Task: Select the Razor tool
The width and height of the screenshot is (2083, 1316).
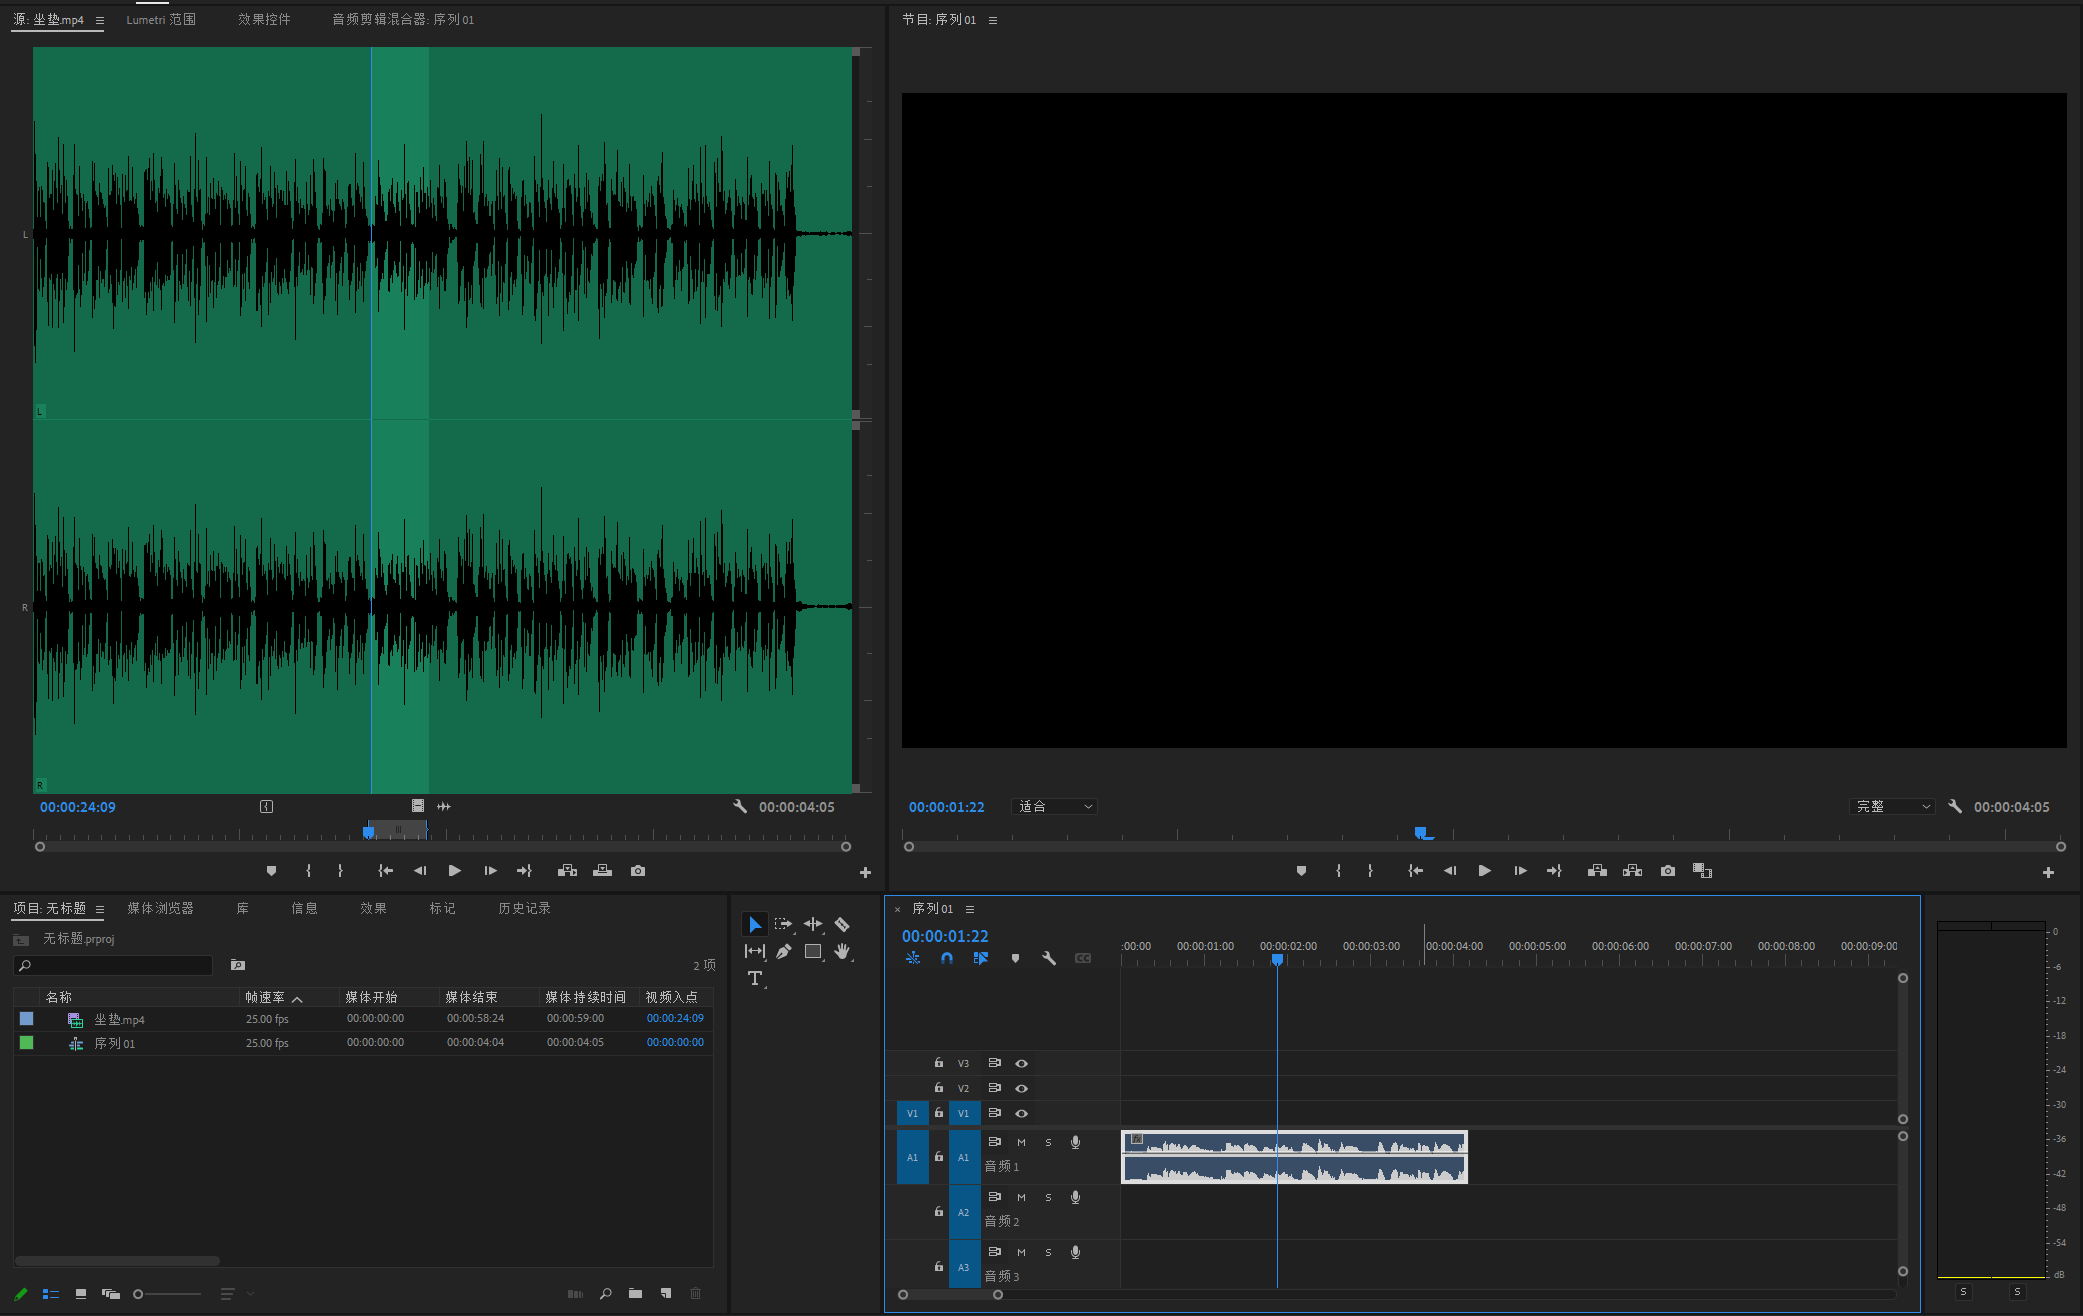Action: click(842, 925)
